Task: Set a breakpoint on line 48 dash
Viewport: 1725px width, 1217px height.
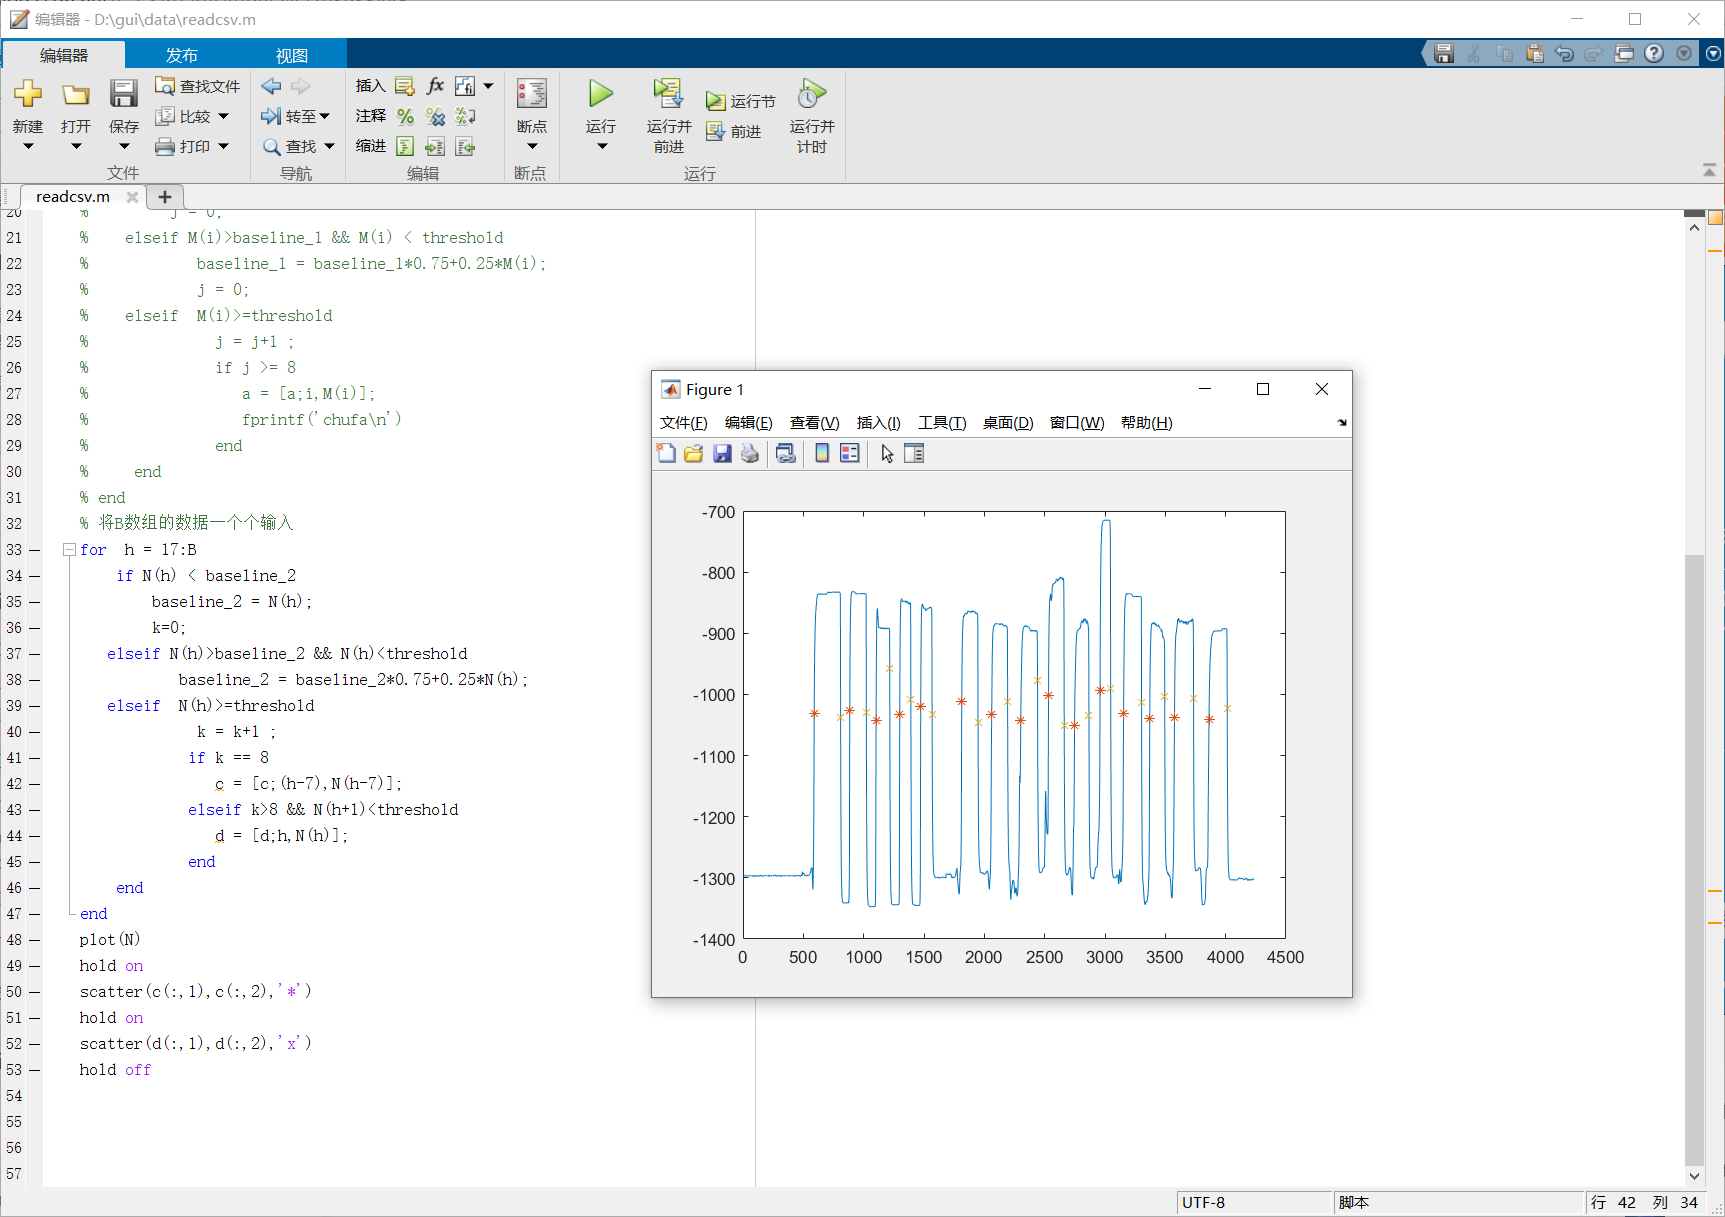Action: 34,940
